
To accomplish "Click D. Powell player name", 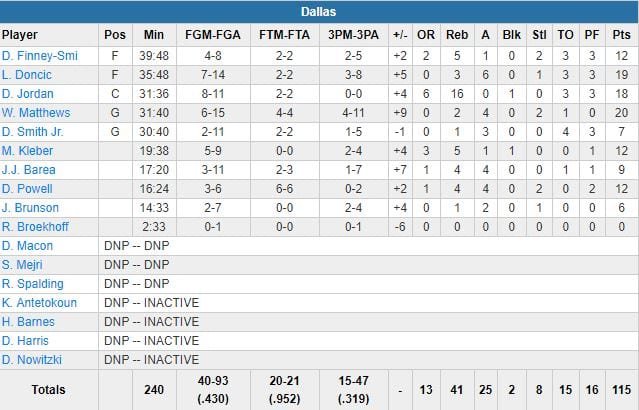I will (x=27, y=189).
